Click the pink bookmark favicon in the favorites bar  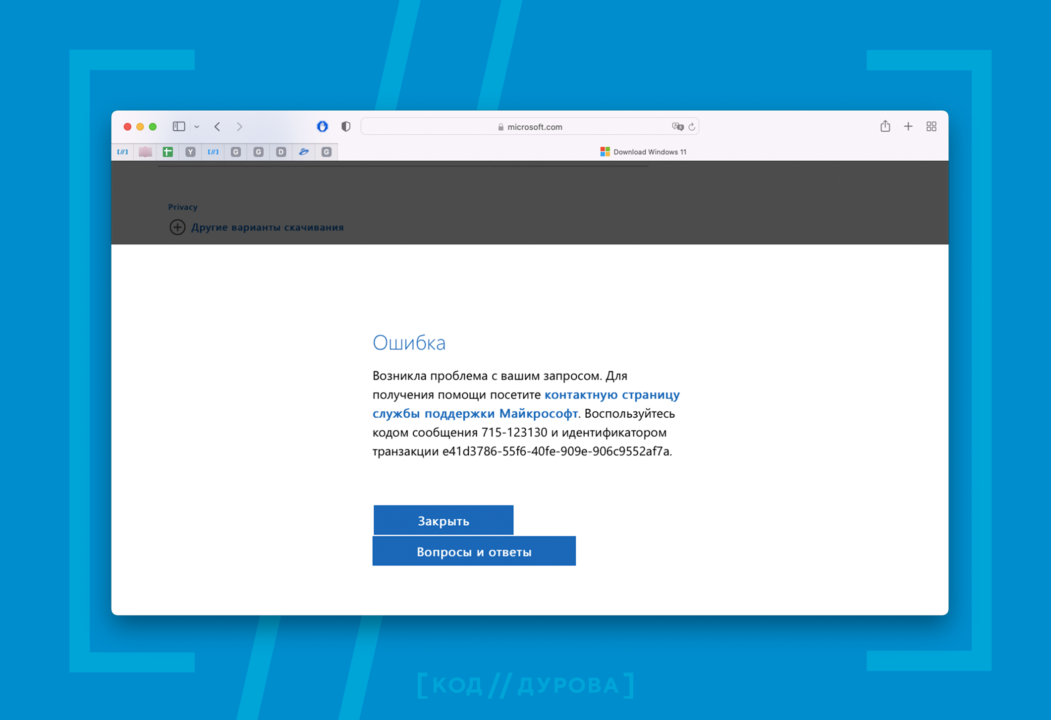[145, 151]
